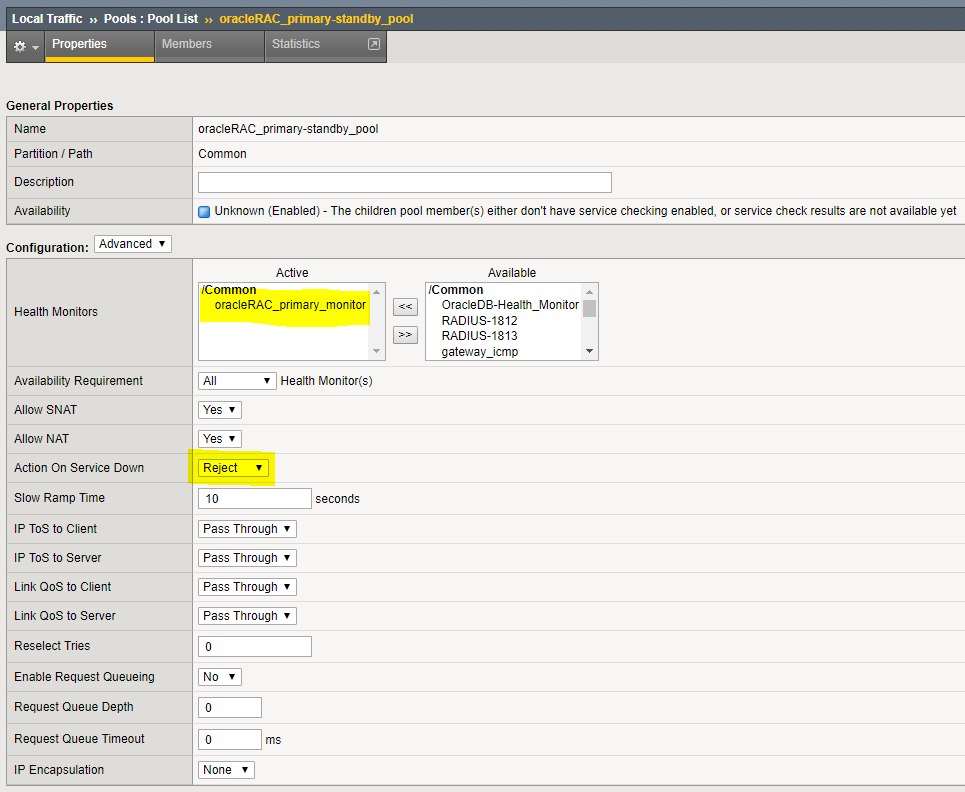
Task: Click the Slow Ramp Time field
Action: (x=255, y=498)
